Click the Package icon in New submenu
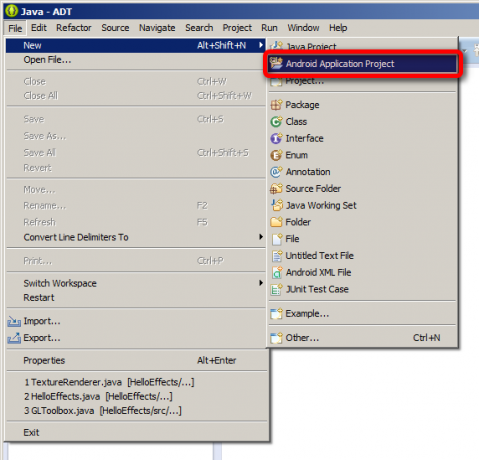Screen dimensions: 479x460 coord(276,105)
